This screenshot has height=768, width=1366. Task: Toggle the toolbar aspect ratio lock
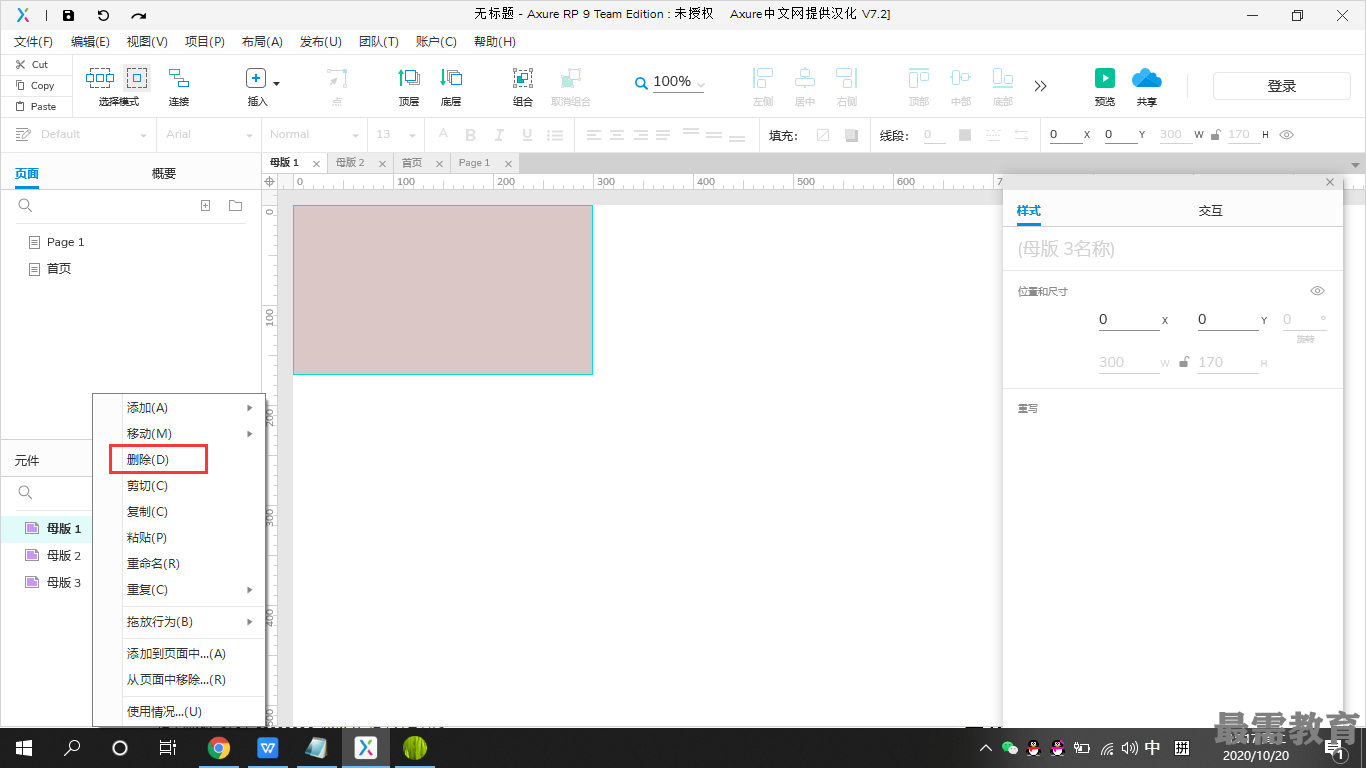pyautogui.click(x=1215, y=135)
